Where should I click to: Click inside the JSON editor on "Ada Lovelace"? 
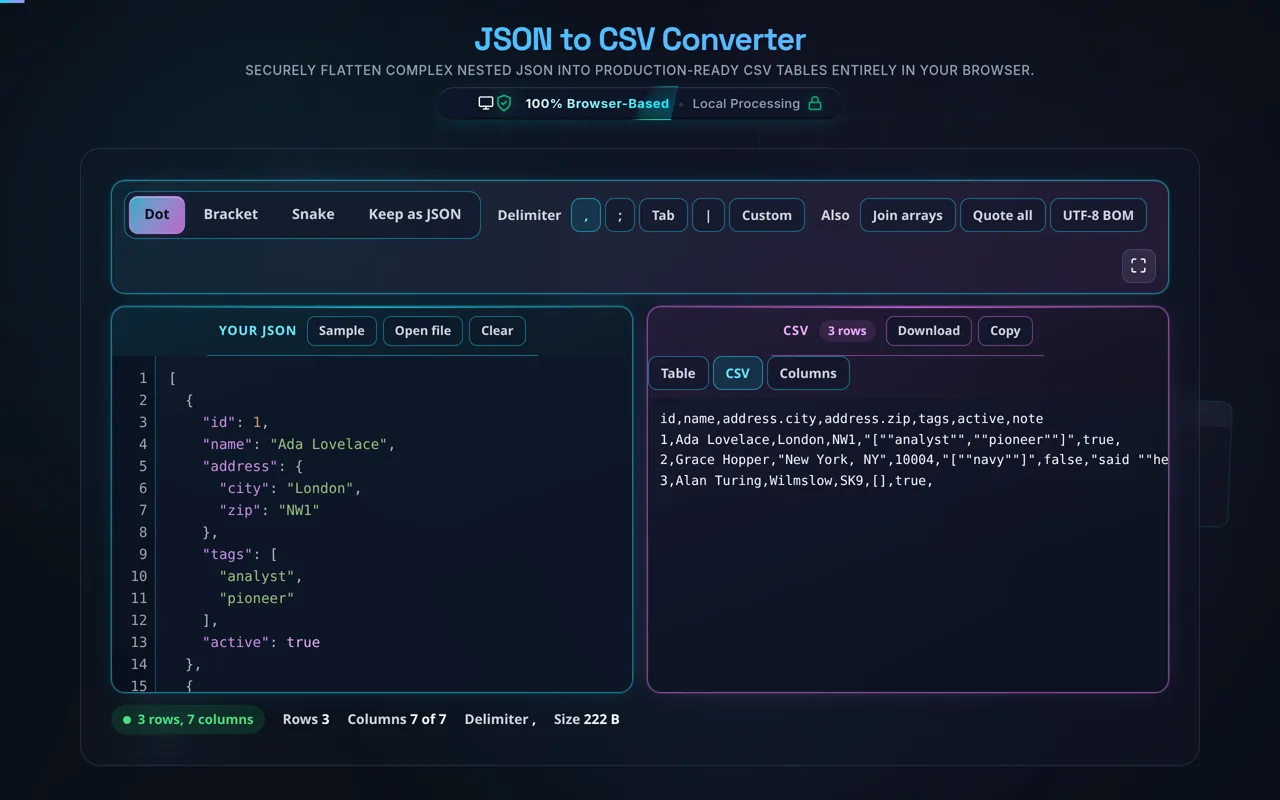pos(329,444)
